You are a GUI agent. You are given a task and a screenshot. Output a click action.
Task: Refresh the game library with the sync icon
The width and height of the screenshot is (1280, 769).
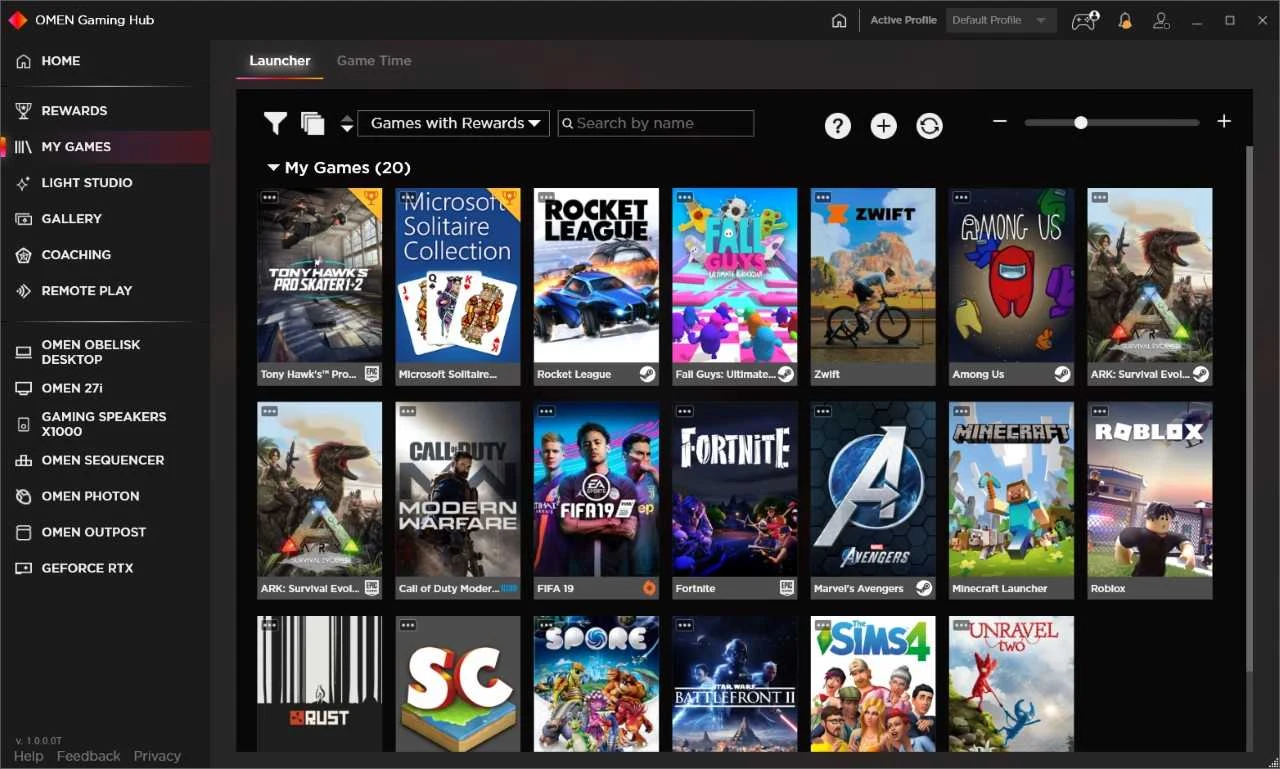point(930,126)
